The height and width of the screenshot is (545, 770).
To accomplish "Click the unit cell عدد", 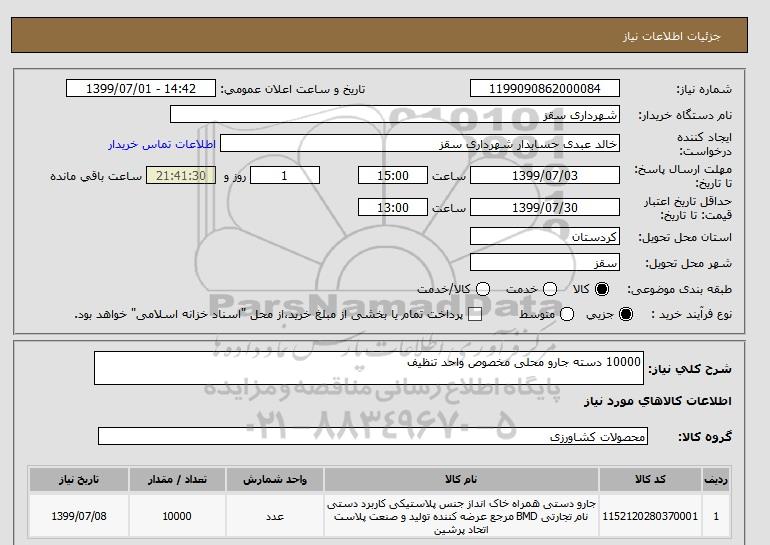I will (x=275, y=517).
